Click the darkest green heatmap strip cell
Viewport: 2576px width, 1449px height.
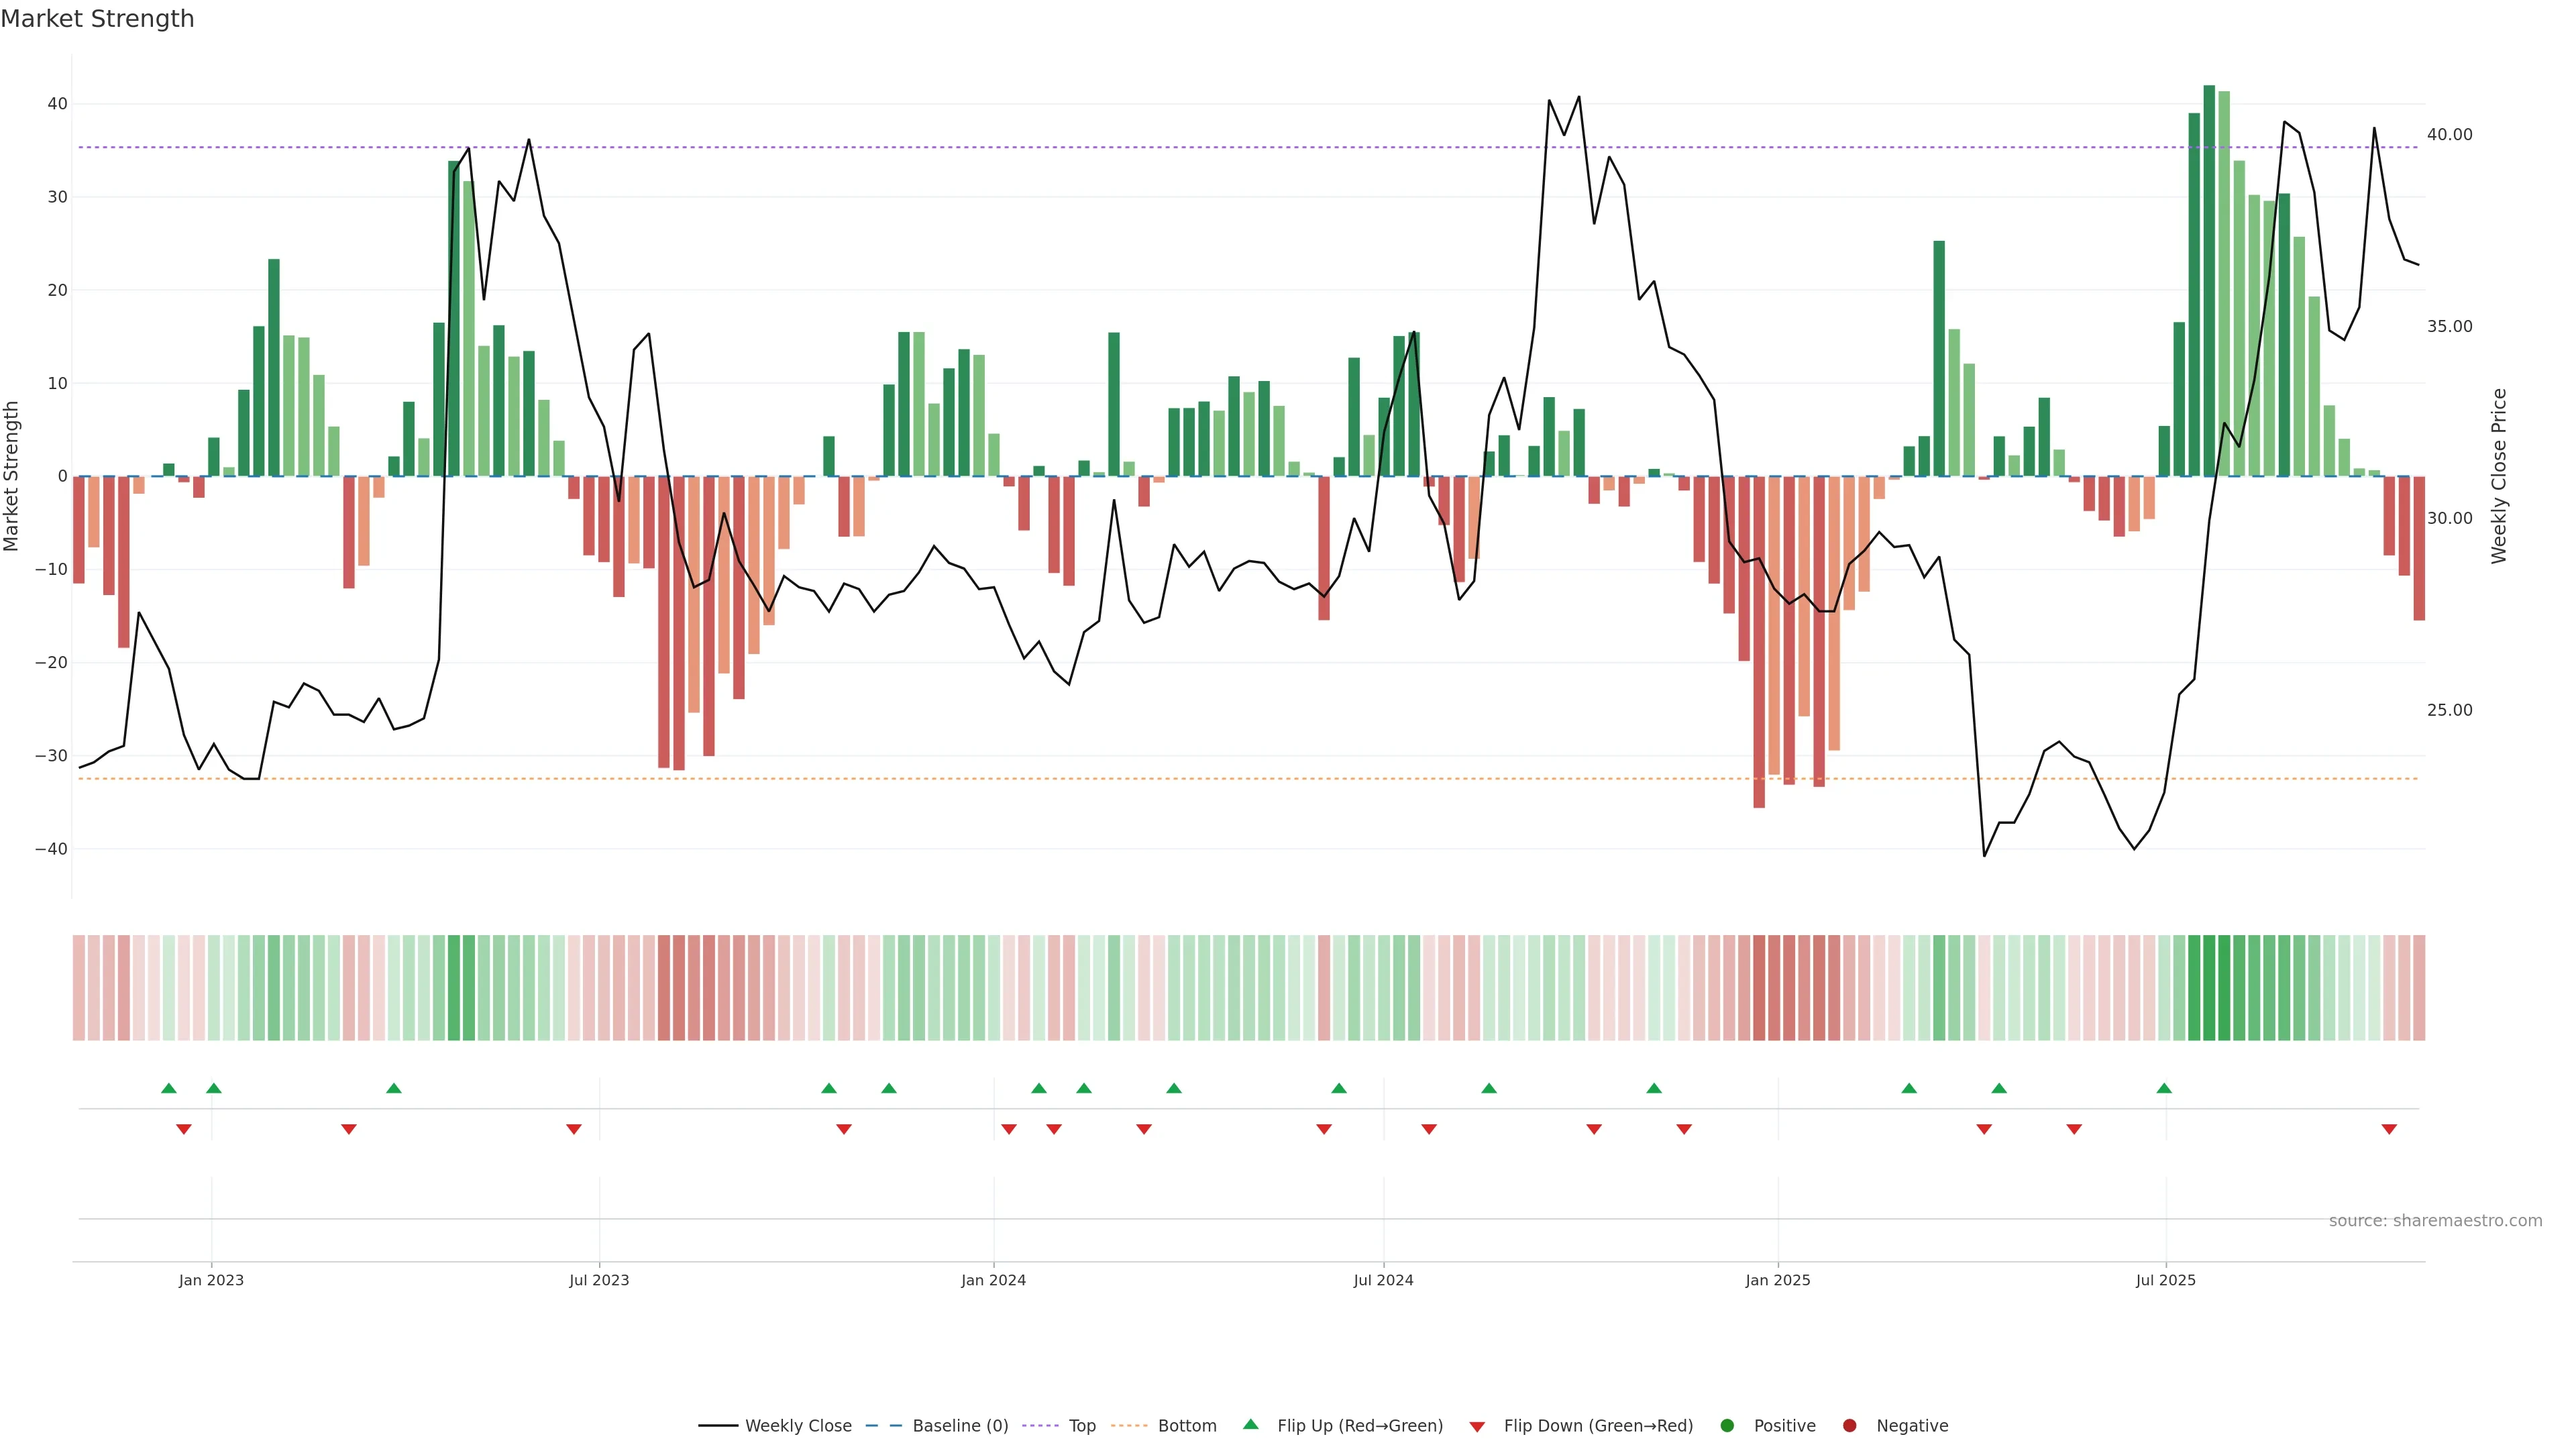click(2209, 987)
